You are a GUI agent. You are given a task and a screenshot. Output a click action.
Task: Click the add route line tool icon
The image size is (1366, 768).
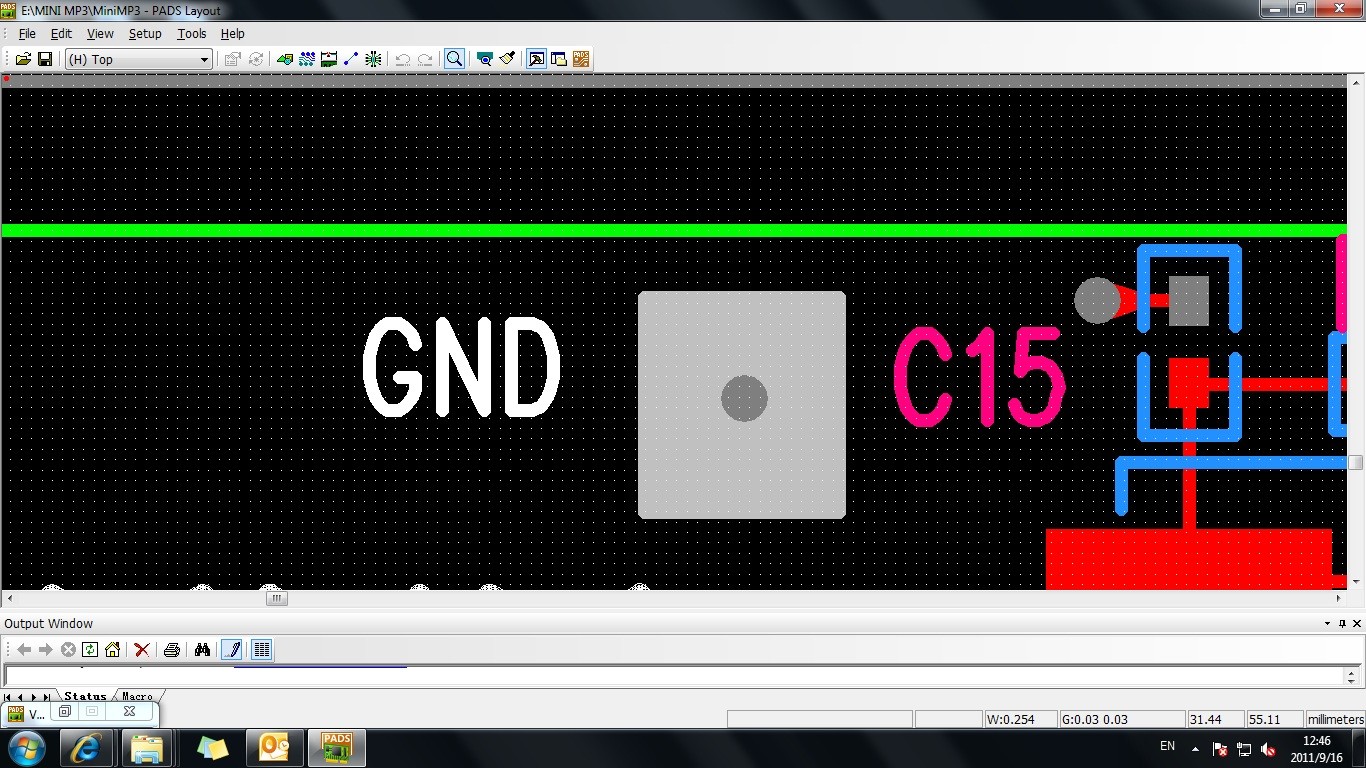point(351,59)
